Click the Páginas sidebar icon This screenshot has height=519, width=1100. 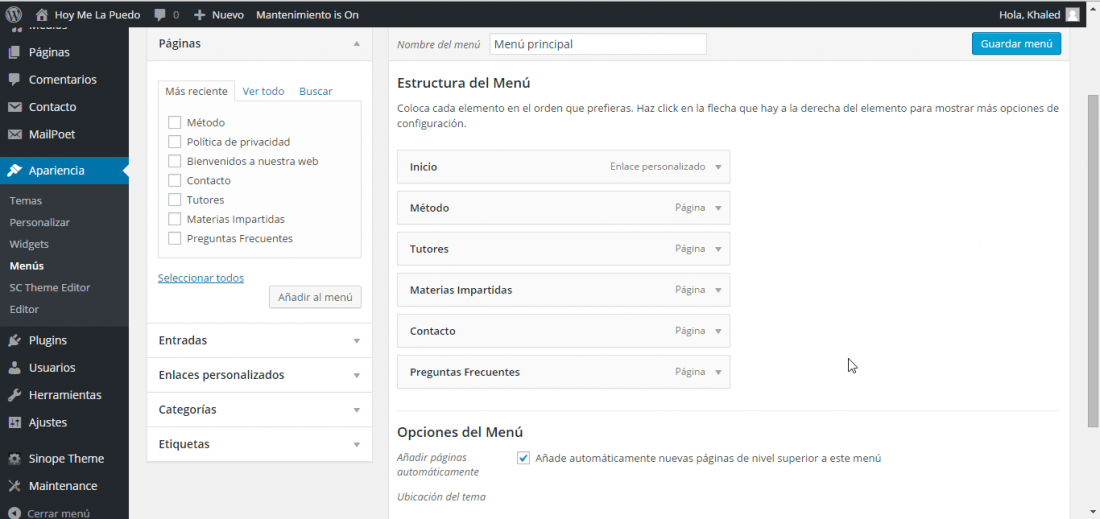(x=14, y=52)
